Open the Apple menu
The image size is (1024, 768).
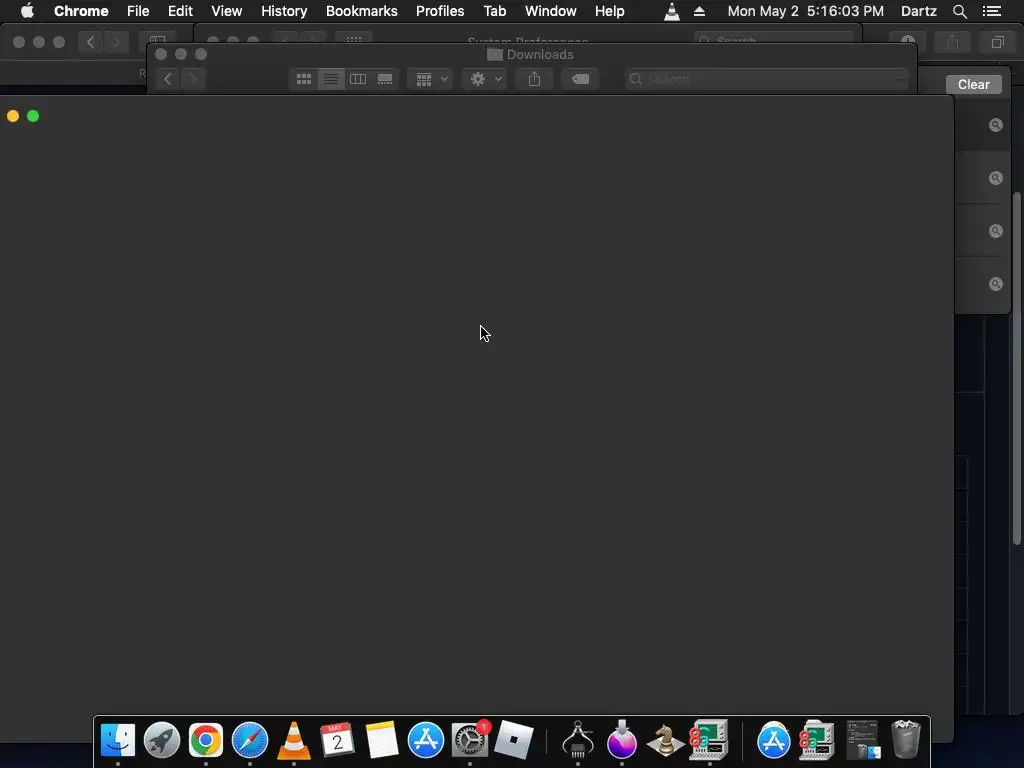pos(27,11)
